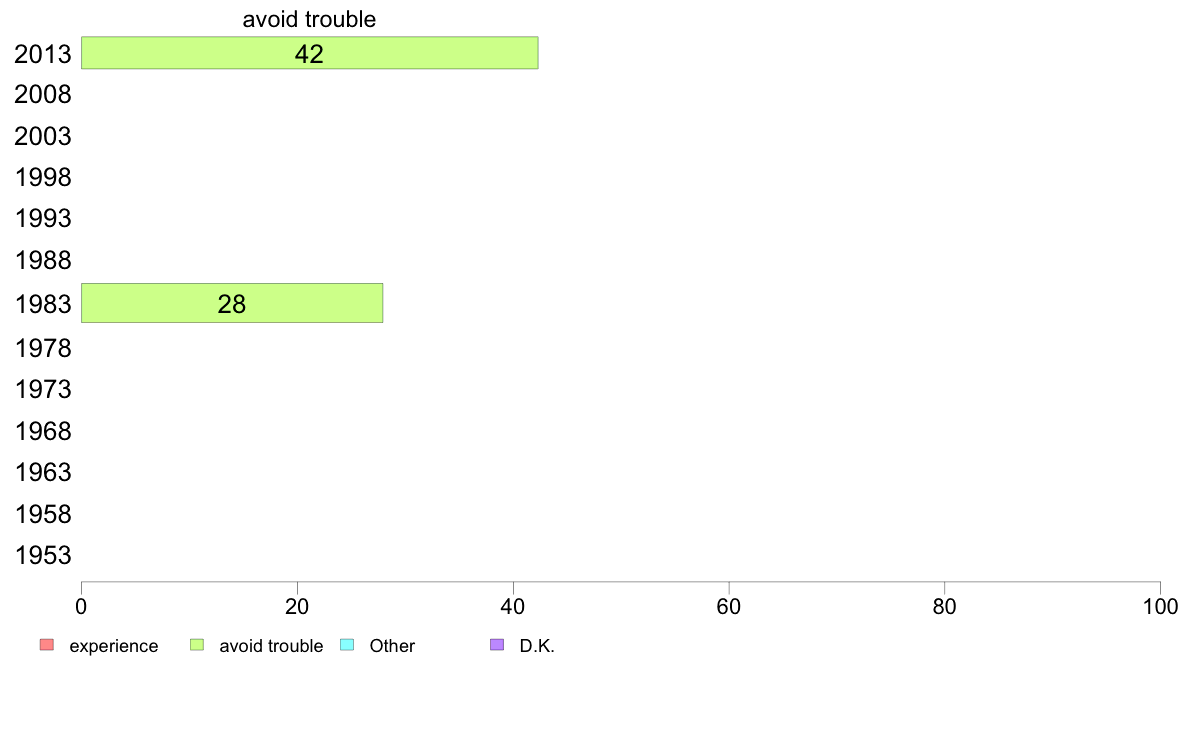The height and width of the screenshot is (736, 1188).
Task: Click the experience legend label
Action: coord(114,646)
